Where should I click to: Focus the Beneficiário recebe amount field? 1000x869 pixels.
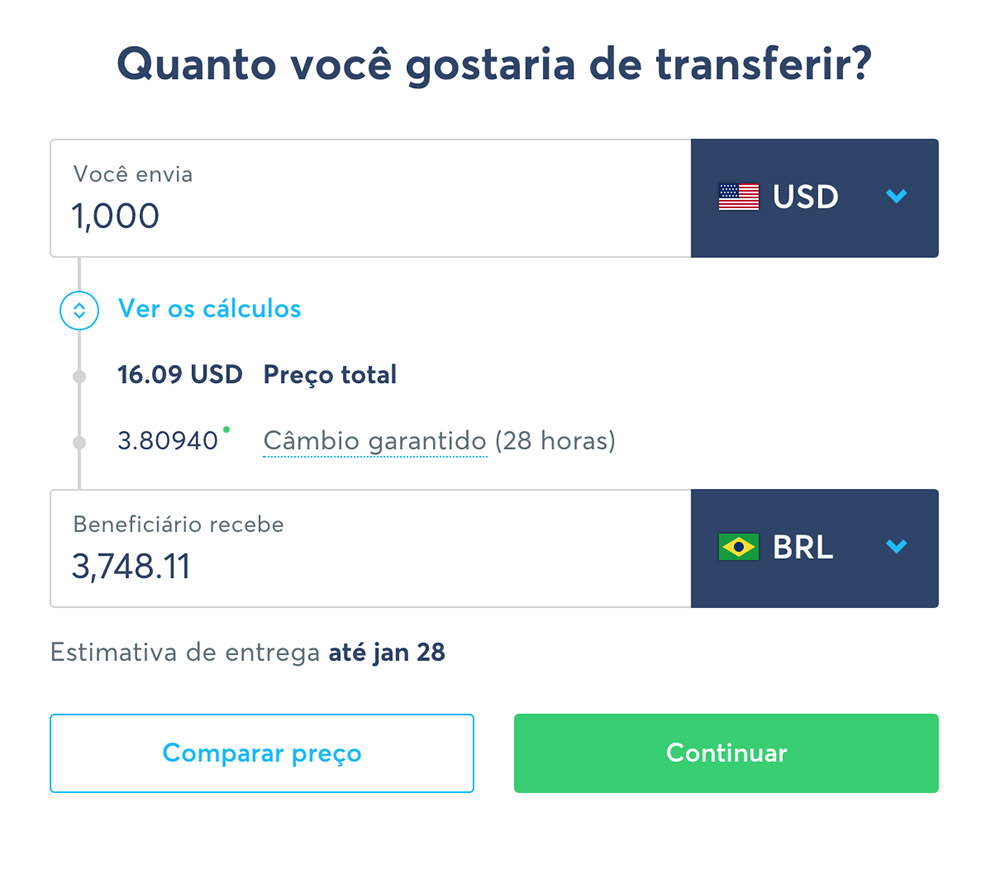pos(371,548)
